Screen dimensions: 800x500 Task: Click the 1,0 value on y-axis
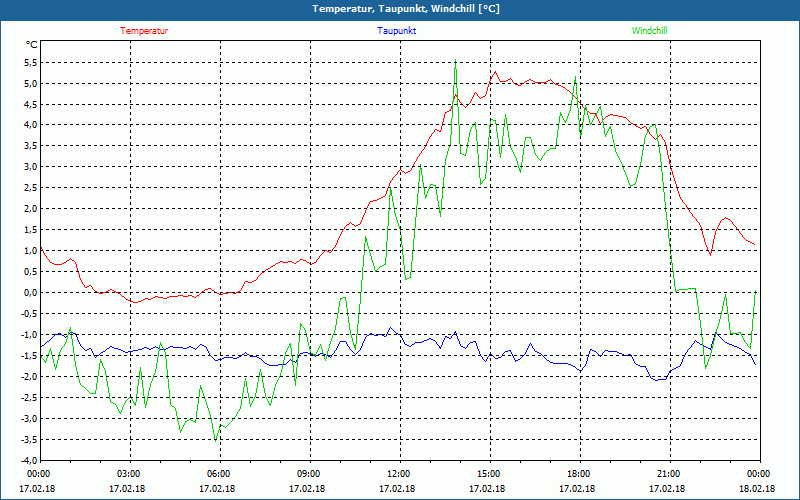coord(31,251)
